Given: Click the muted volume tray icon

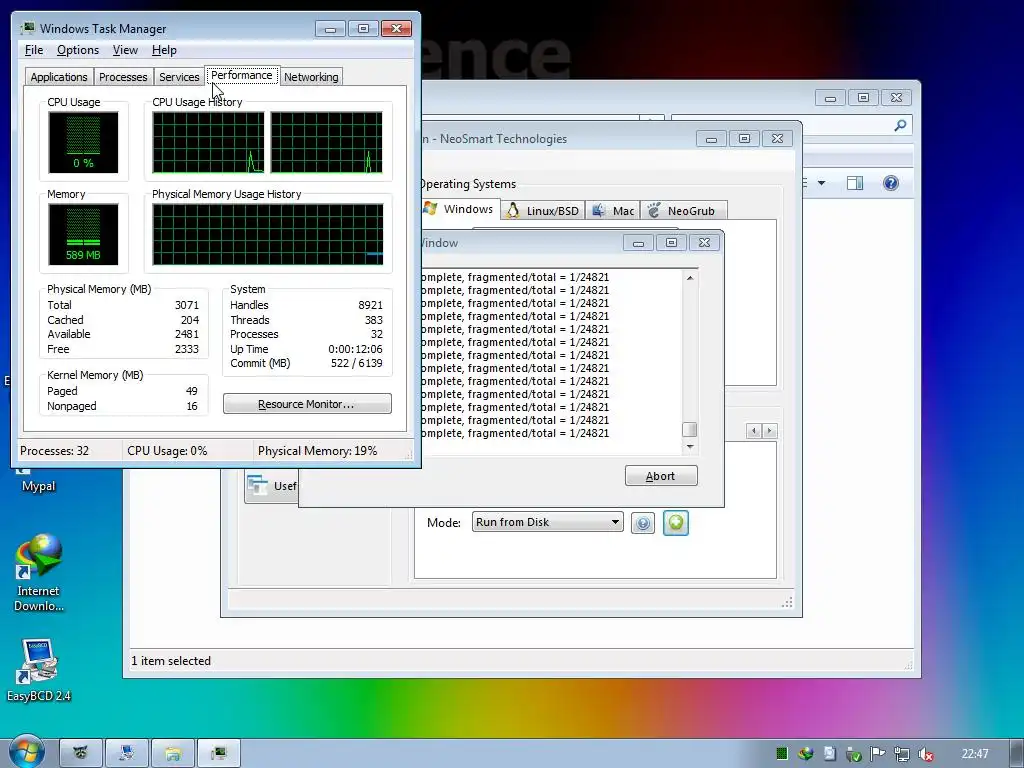Looking at the screenshot, I should coord(925,754).
